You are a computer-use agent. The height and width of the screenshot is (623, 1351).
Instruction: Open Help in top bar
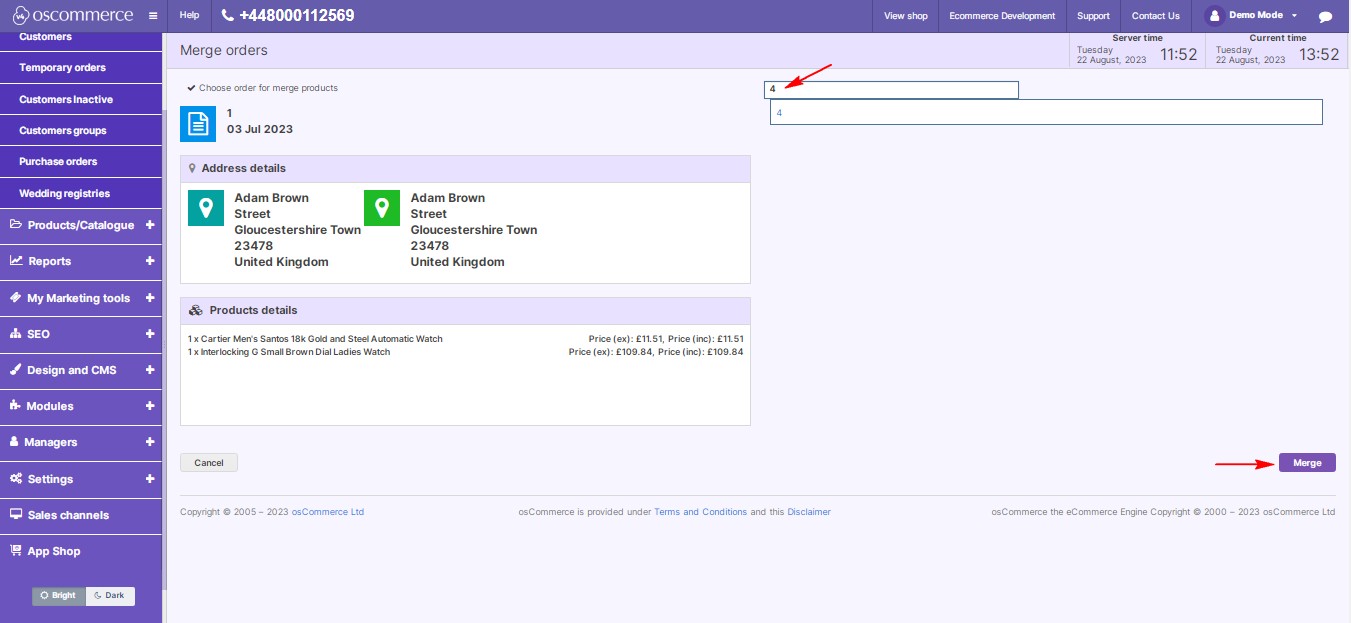tap(189, 16)
